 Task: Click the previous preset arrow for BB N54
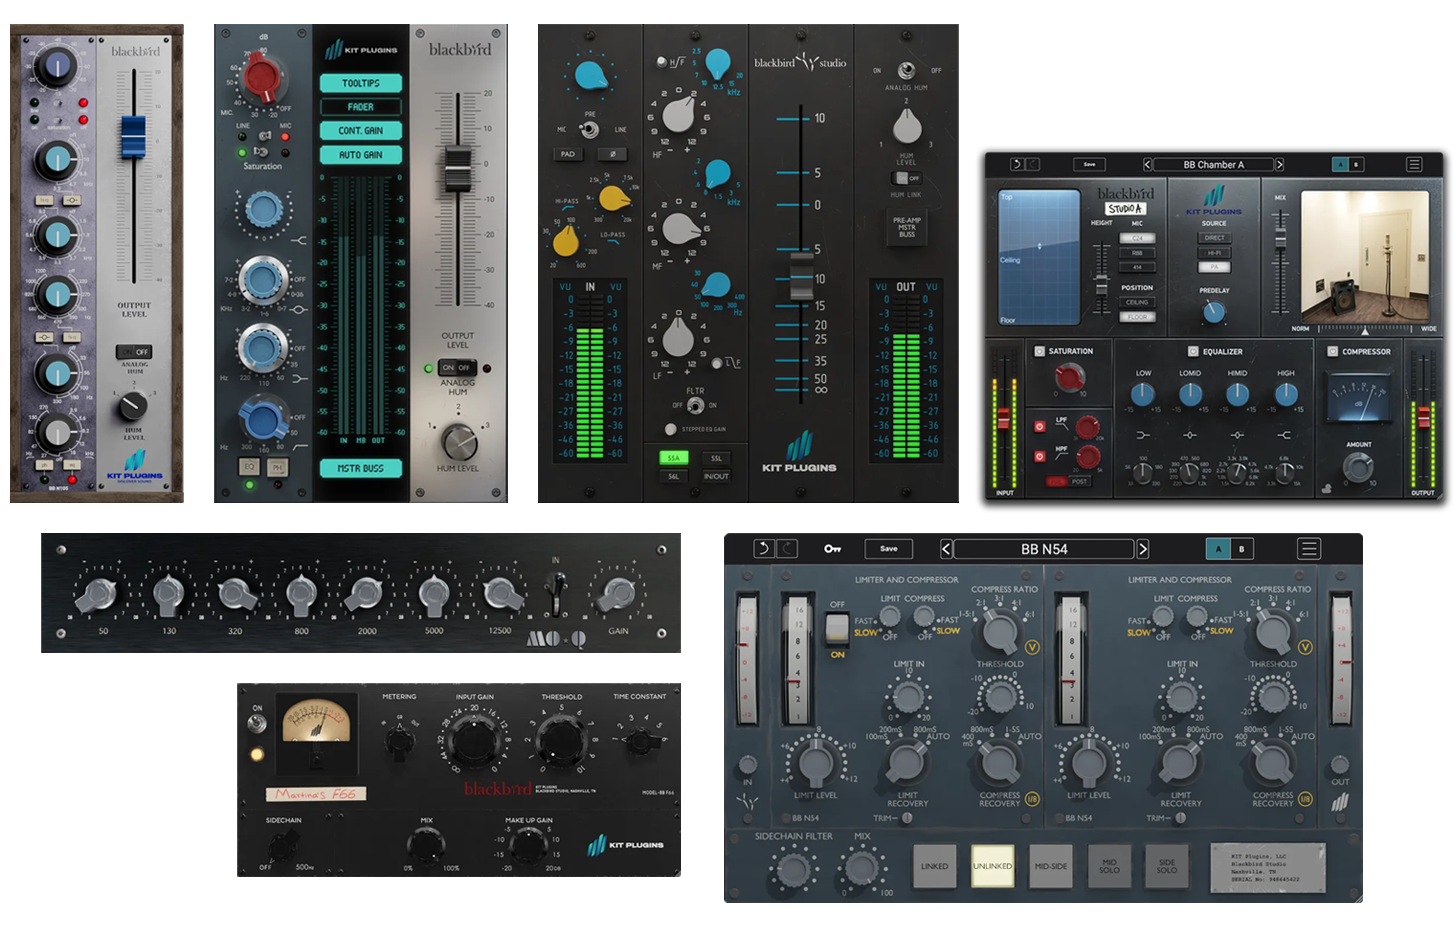[x=946, y=548]
